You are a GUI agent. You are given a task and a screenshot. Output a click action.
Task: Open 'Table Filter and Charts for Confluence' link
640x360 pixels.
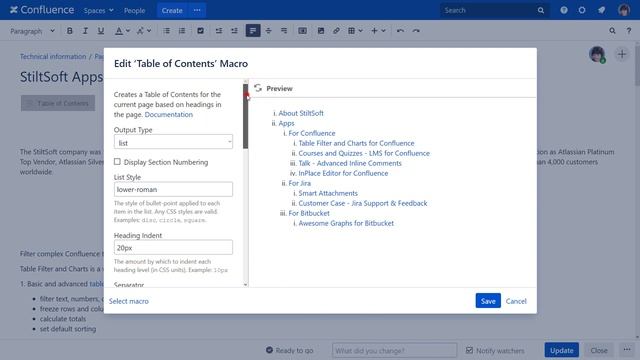click(x=356, y=143)
